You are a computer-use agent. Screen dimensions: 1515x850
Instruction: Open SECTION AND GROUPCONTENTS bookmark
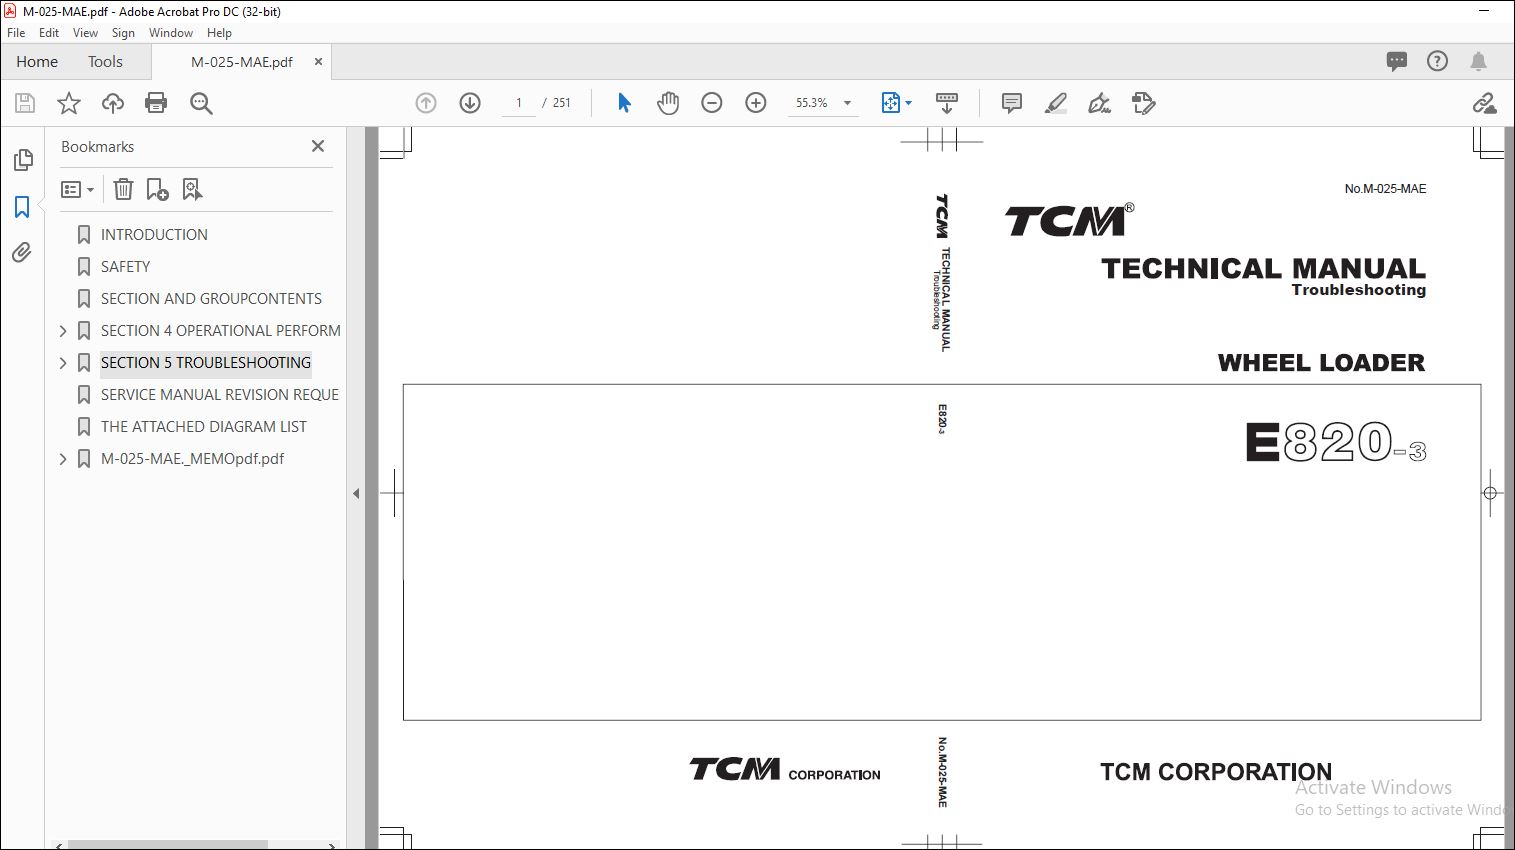click(x=211, y=299)
